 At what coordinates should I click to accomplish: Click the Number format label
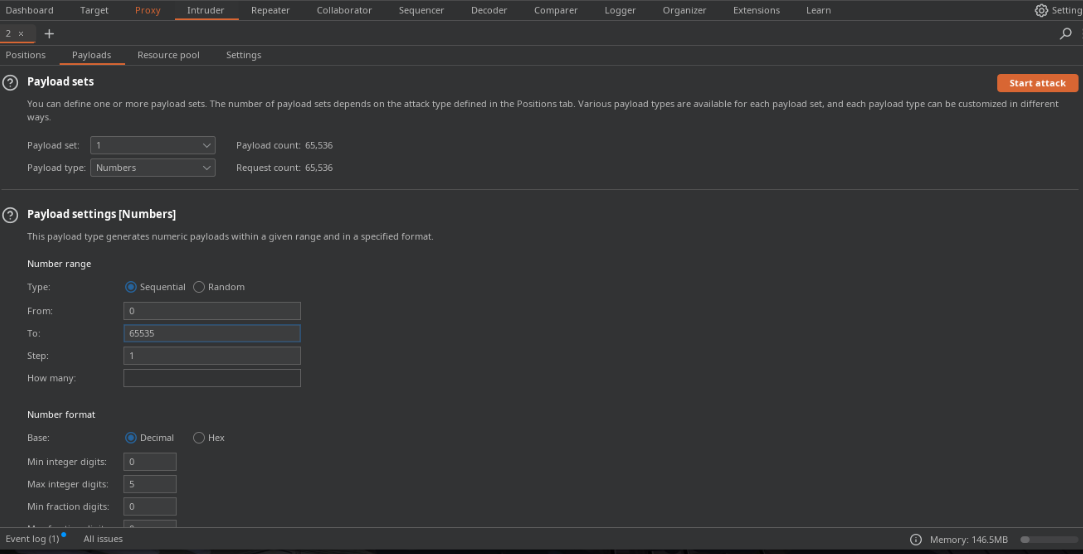pos(61,414)
